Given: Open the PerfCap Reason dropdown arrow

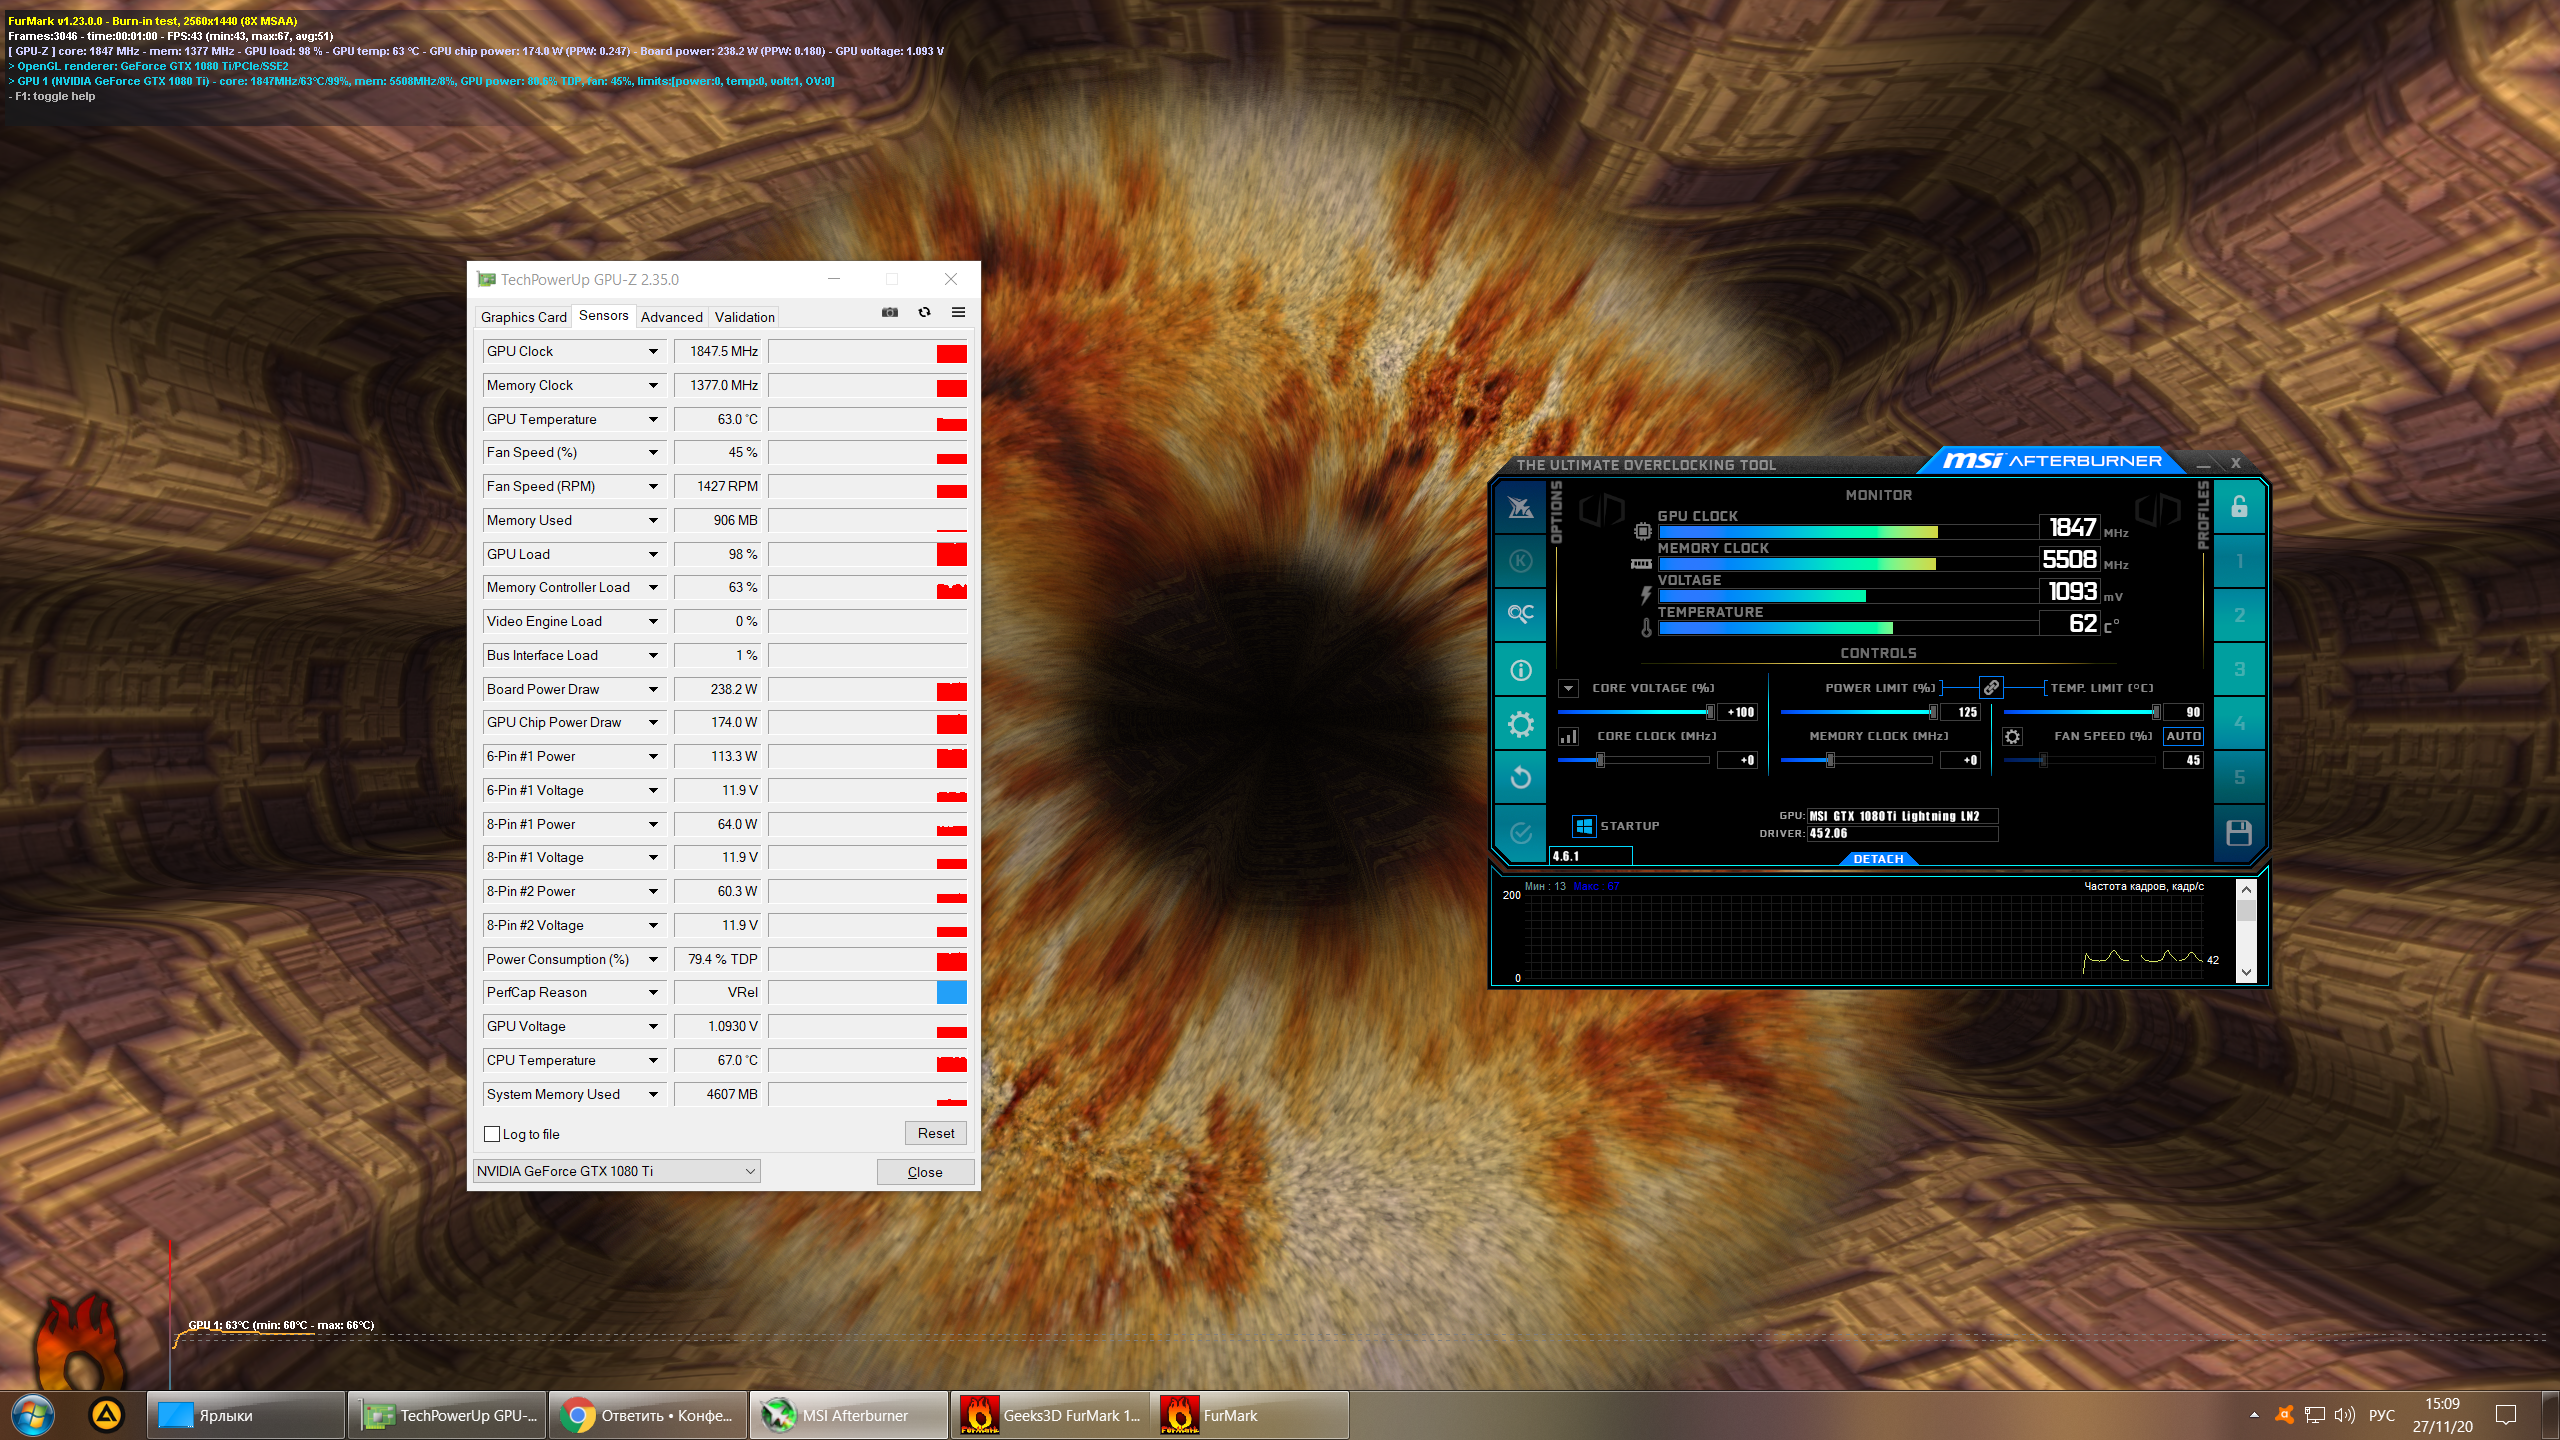Looking at the screenshot, I should (x=653, y=993).
